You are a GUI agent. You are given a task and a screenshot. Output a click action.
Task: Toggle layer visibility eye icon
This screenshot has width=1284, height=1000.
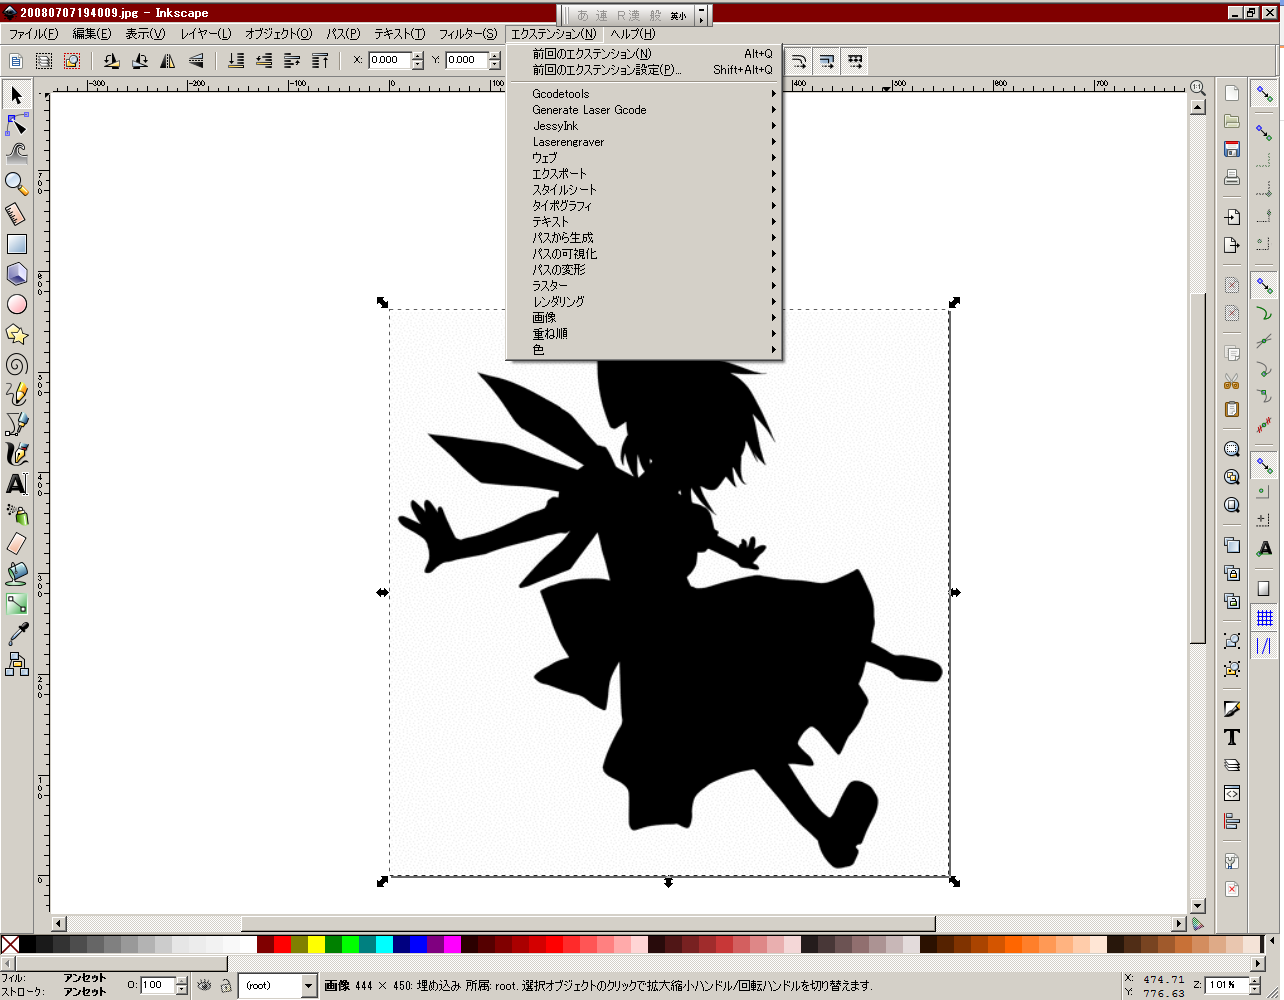point(205,985)
